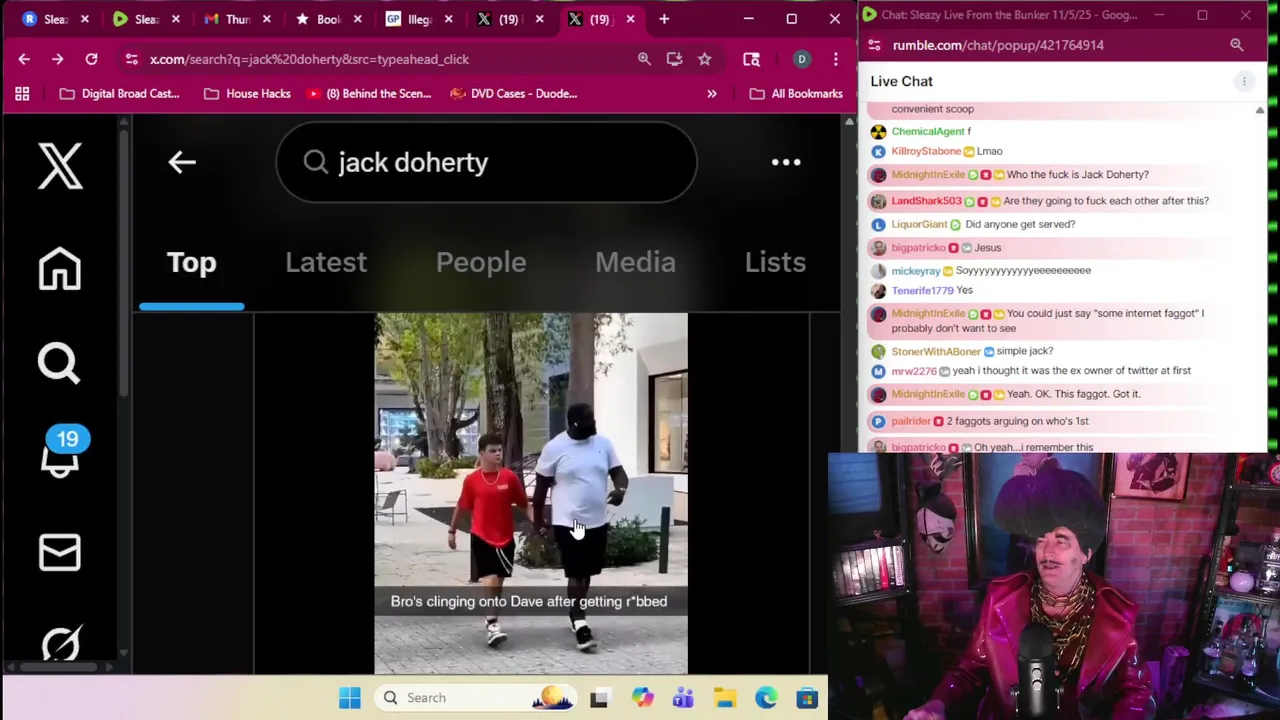The height and width of the screenshot is (720, 1280).
Task: Open the X logo home link
Action: pos(60,165)
